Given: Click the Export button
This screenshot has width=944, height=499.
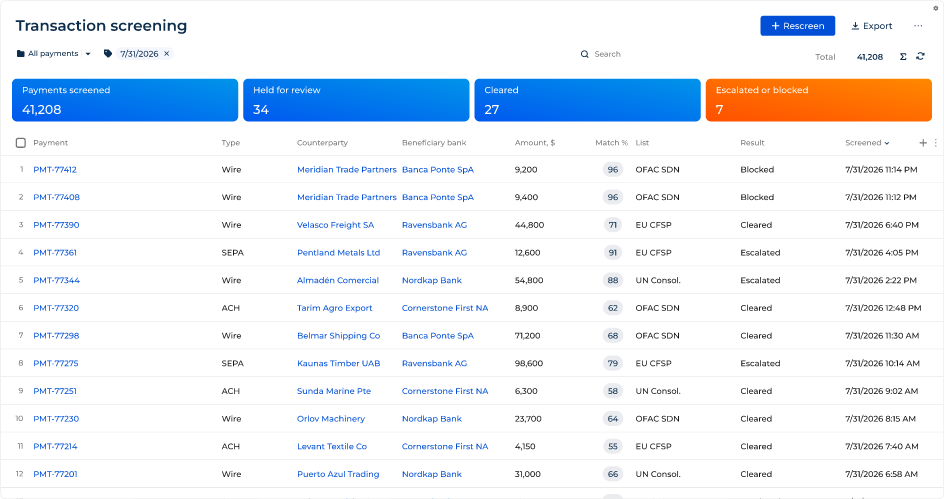Looking at the screenshot, I should click(x=871, y=26).
